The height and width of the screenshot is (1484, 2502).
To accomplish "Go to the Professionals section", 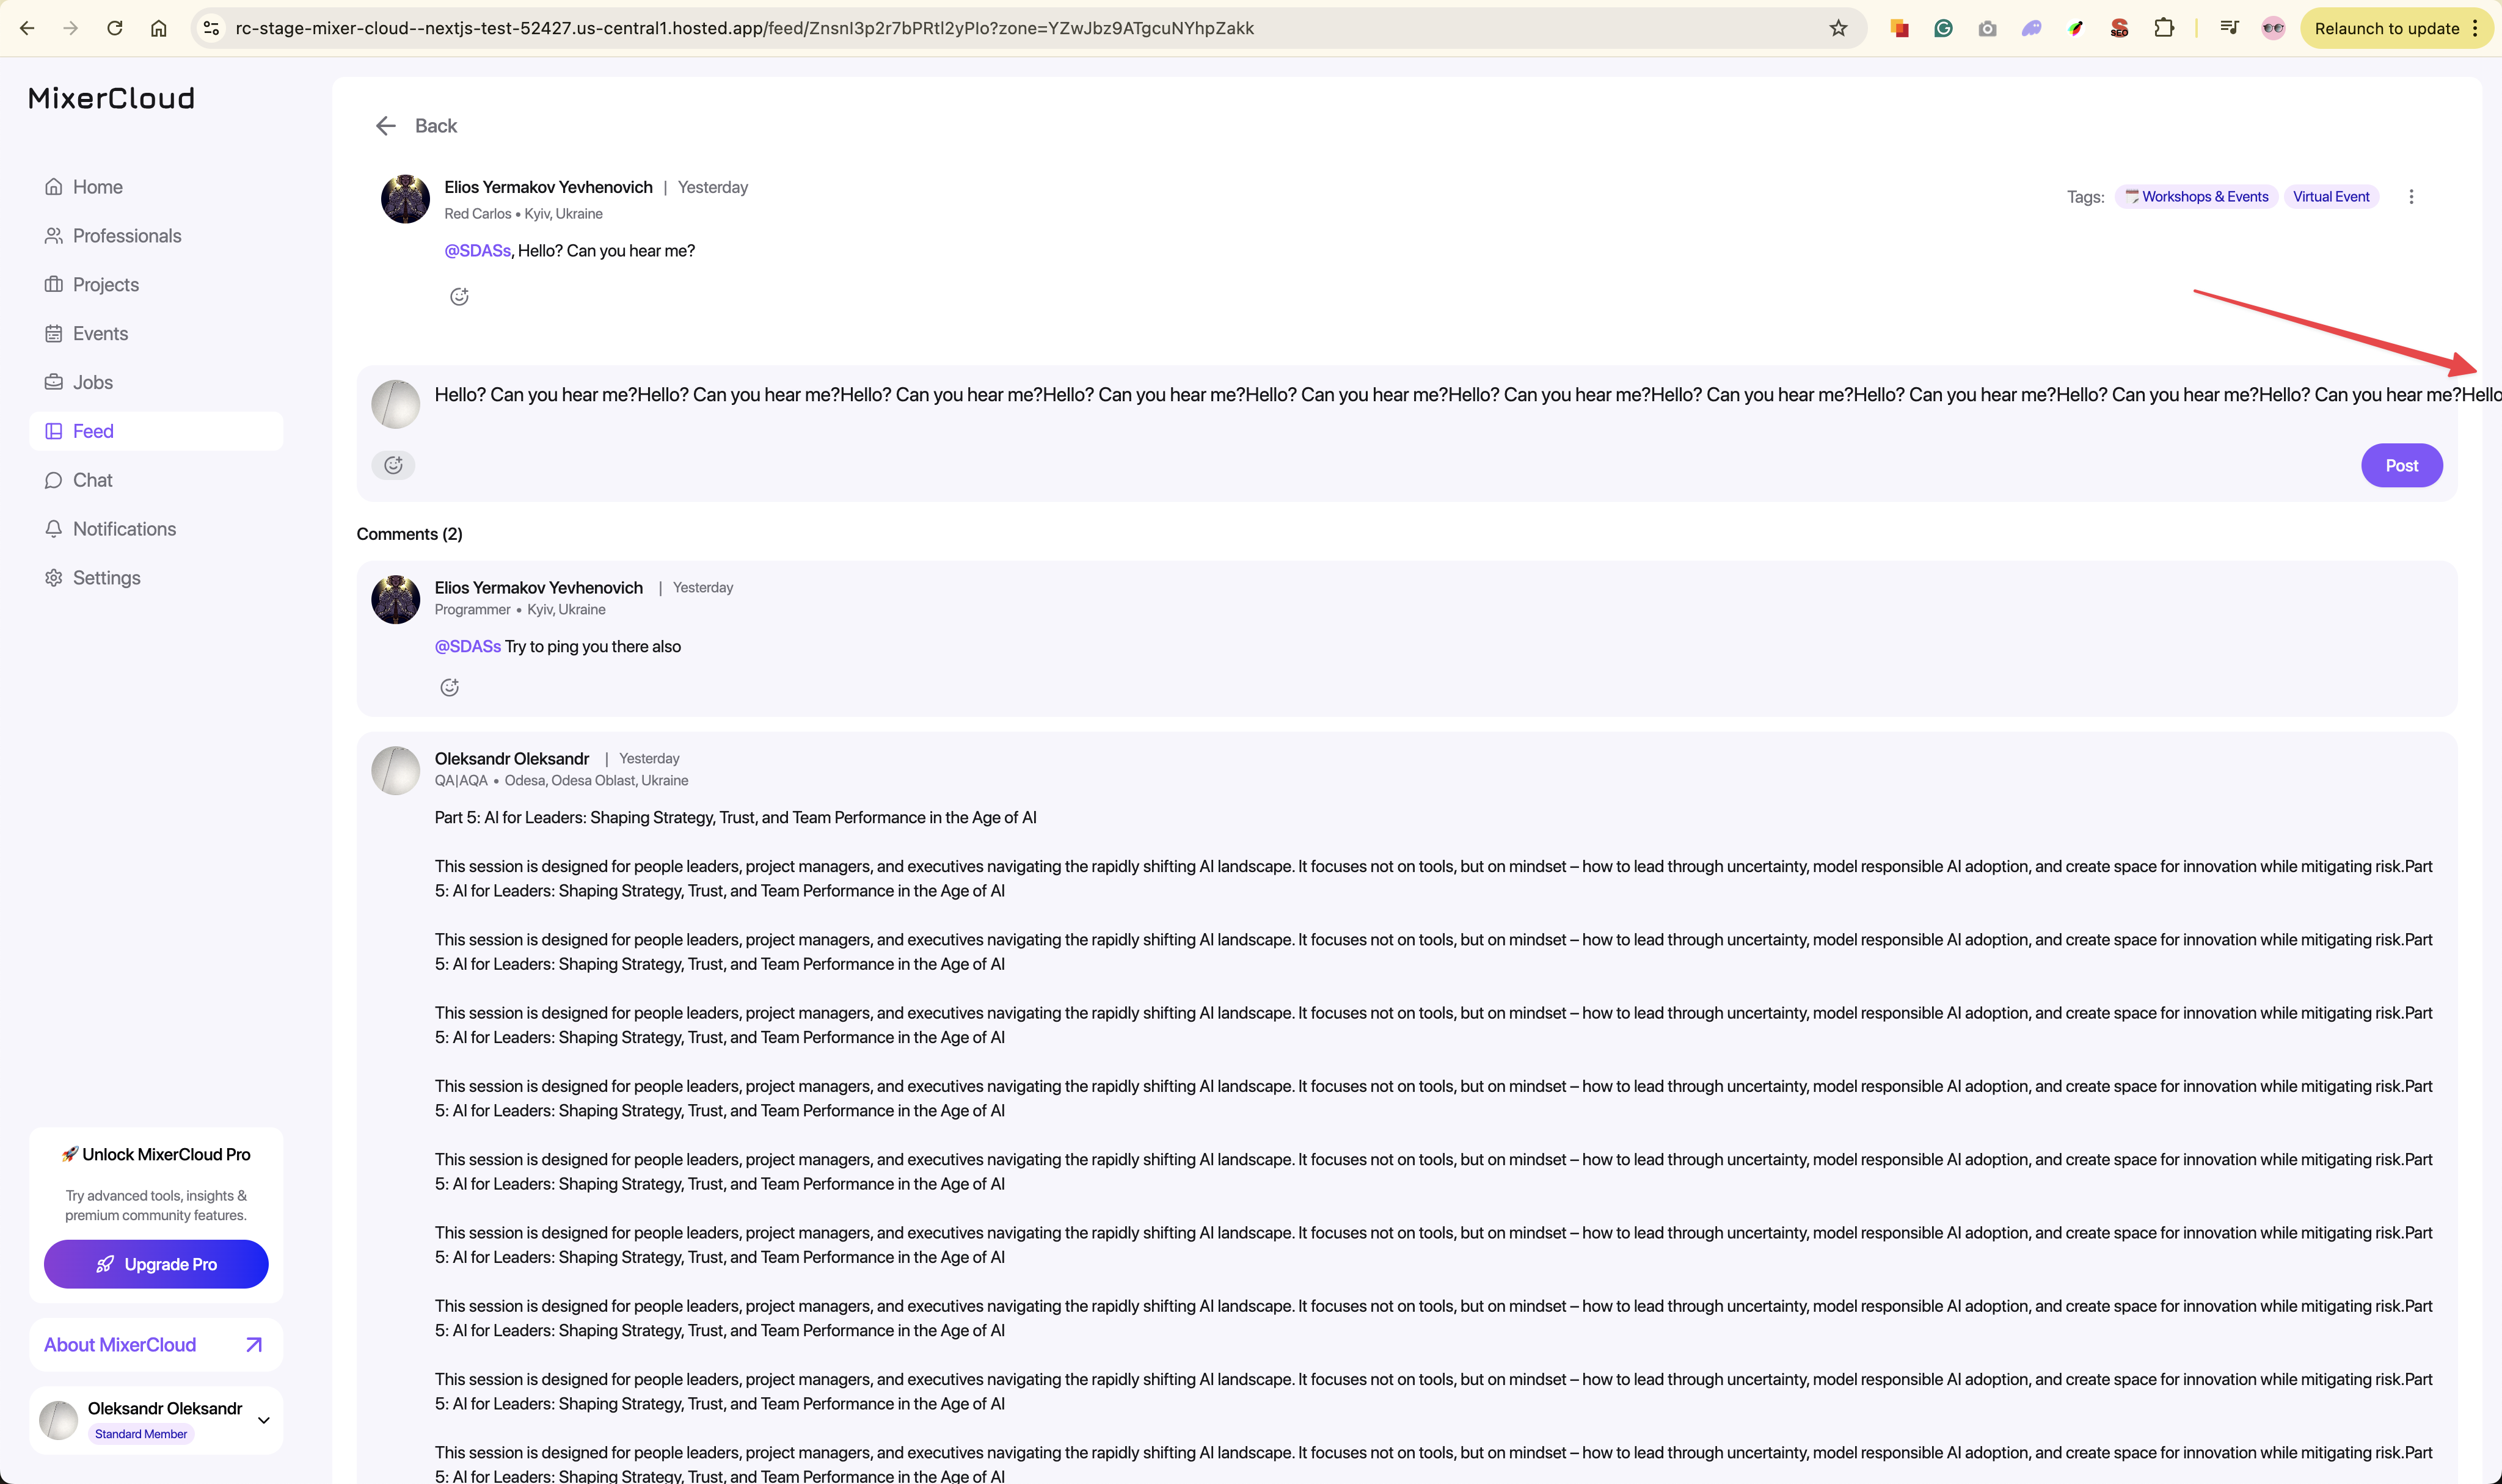I will (x=126, y=236).
